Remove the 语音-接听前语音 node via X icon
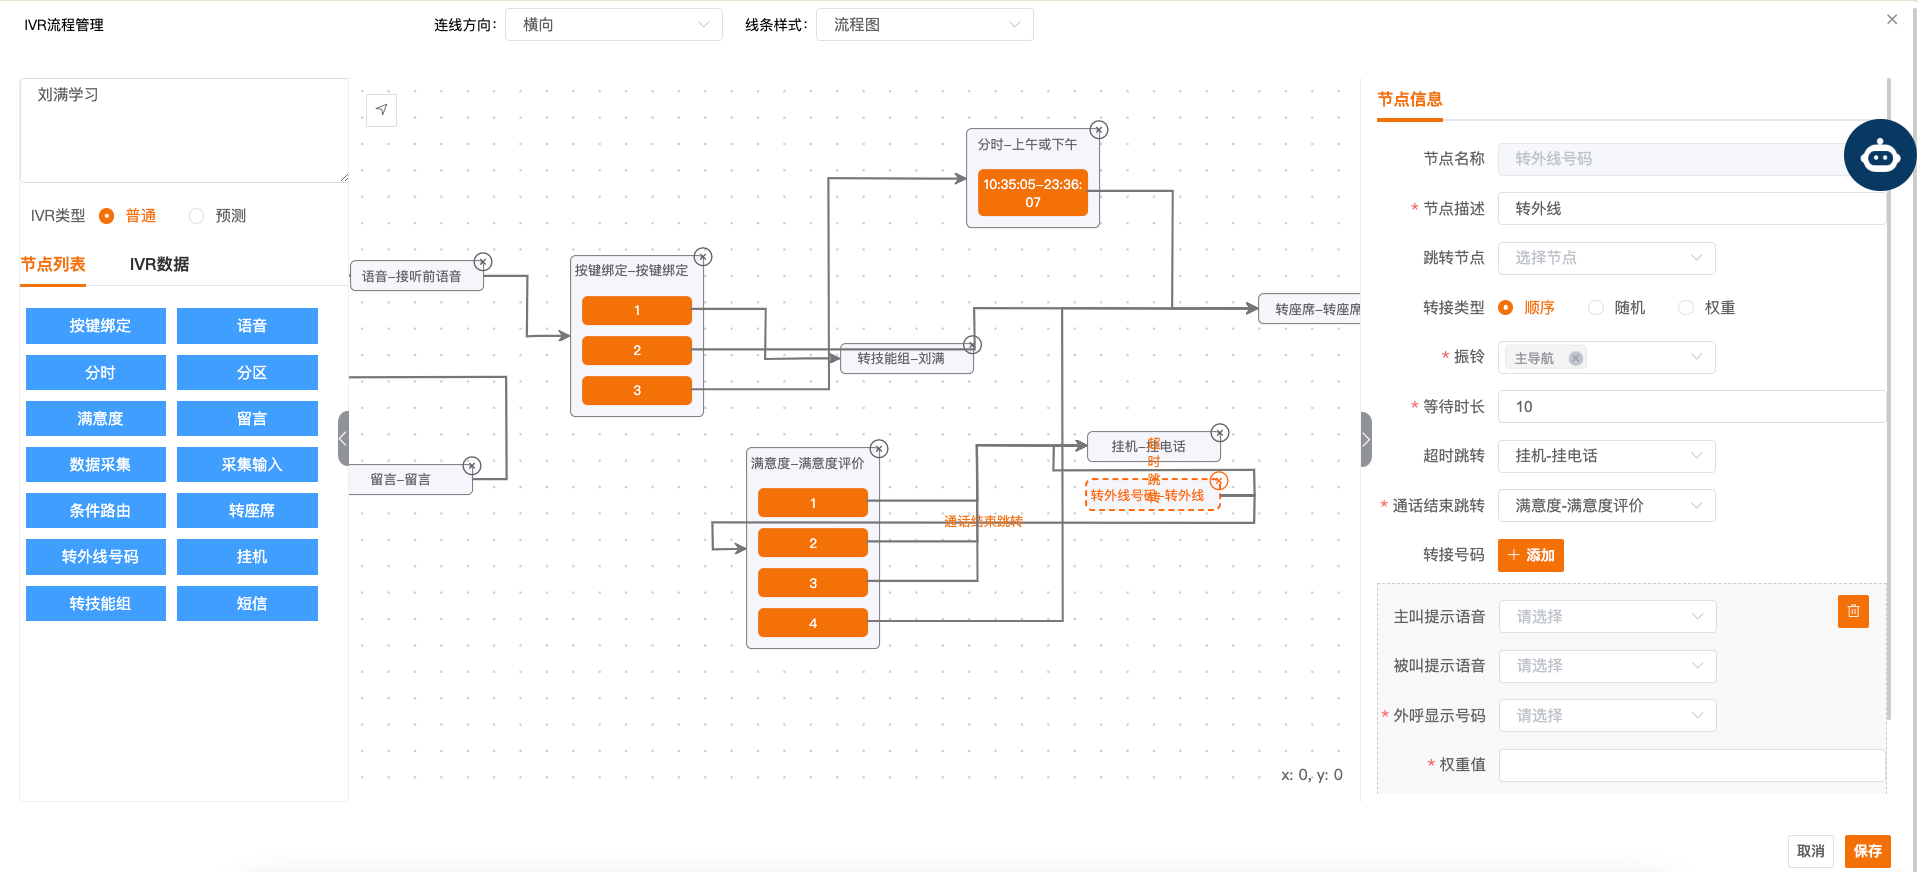This screenshot has height=872, width=1917. [483, 262]
